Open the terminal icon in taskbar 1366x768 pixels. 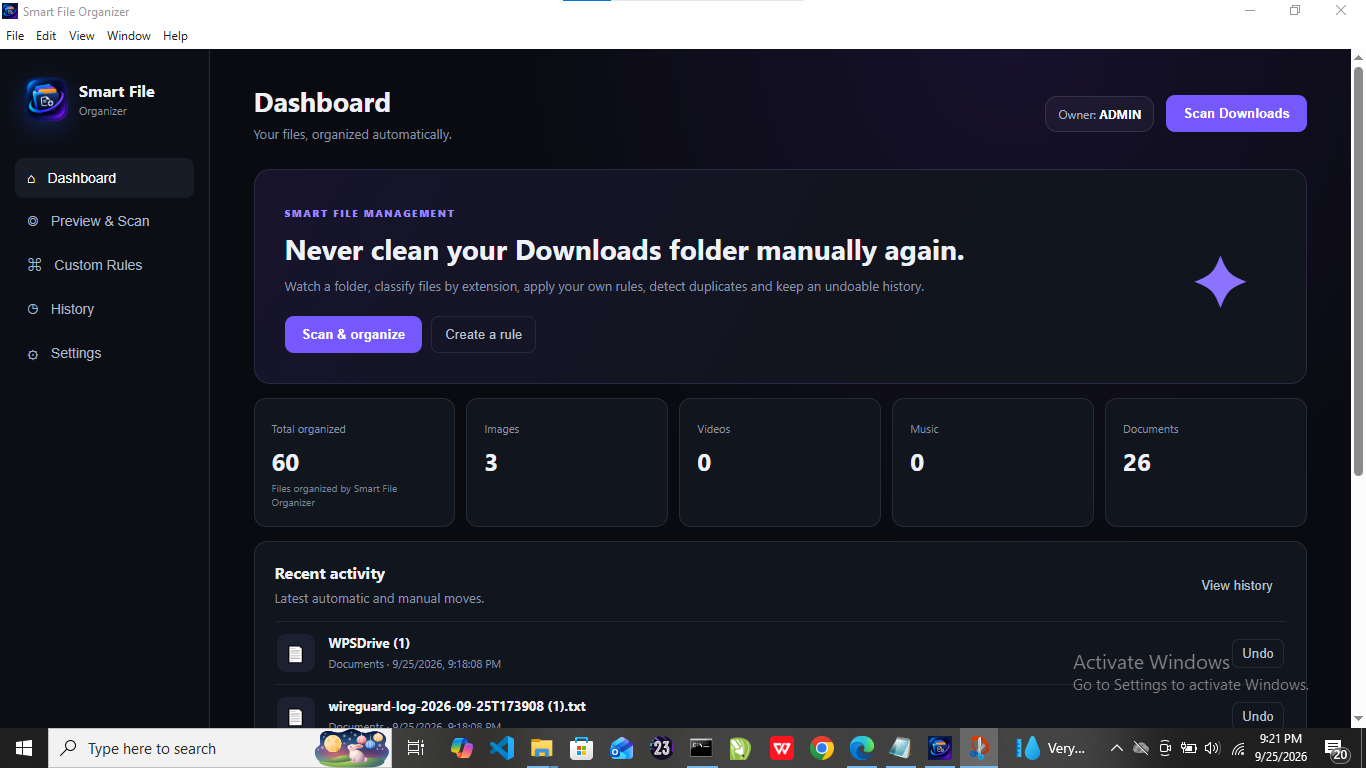[701, 748]
